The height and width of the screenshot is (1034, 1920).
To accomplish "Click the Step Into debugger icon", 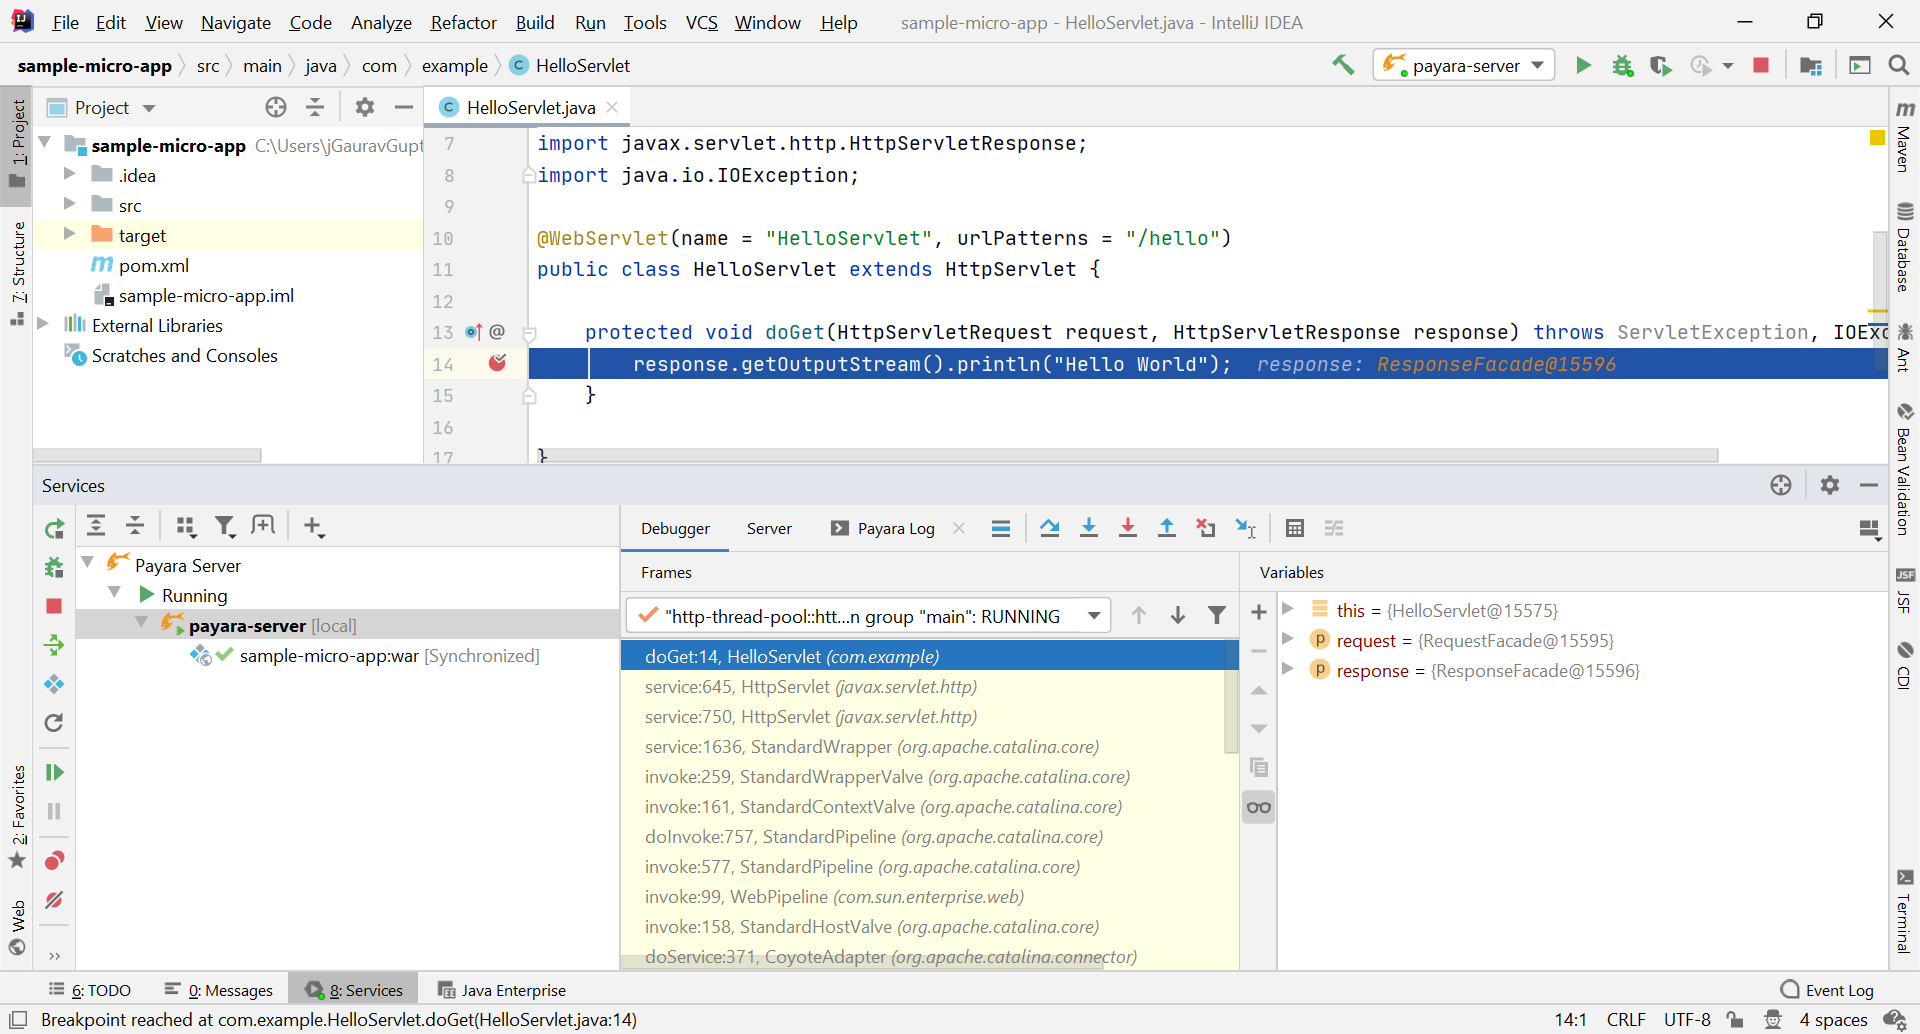I will [1089, 528].
